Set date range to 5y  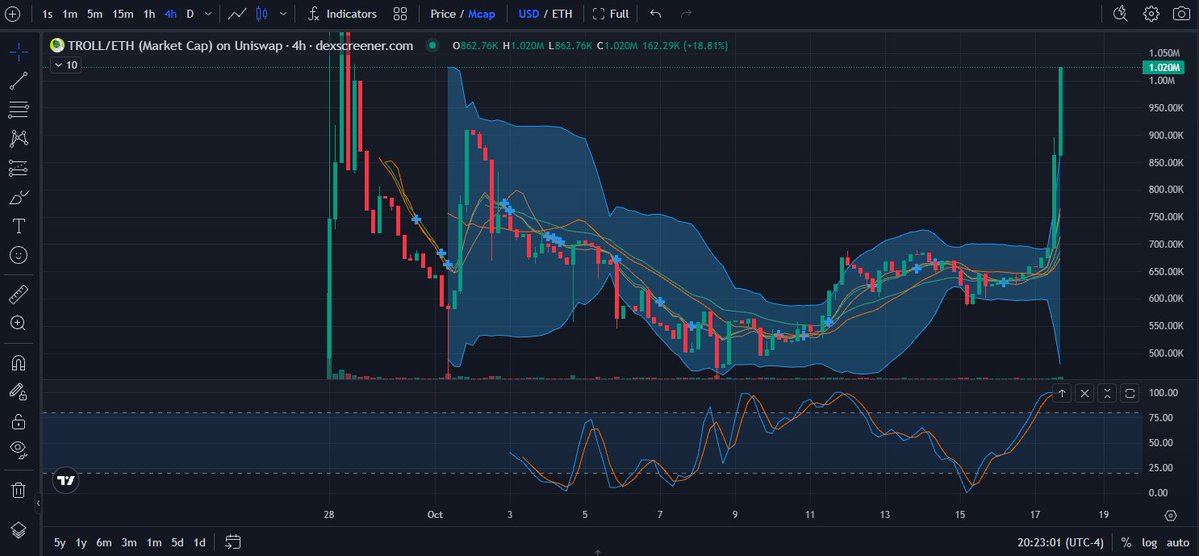tap(60, 542)
